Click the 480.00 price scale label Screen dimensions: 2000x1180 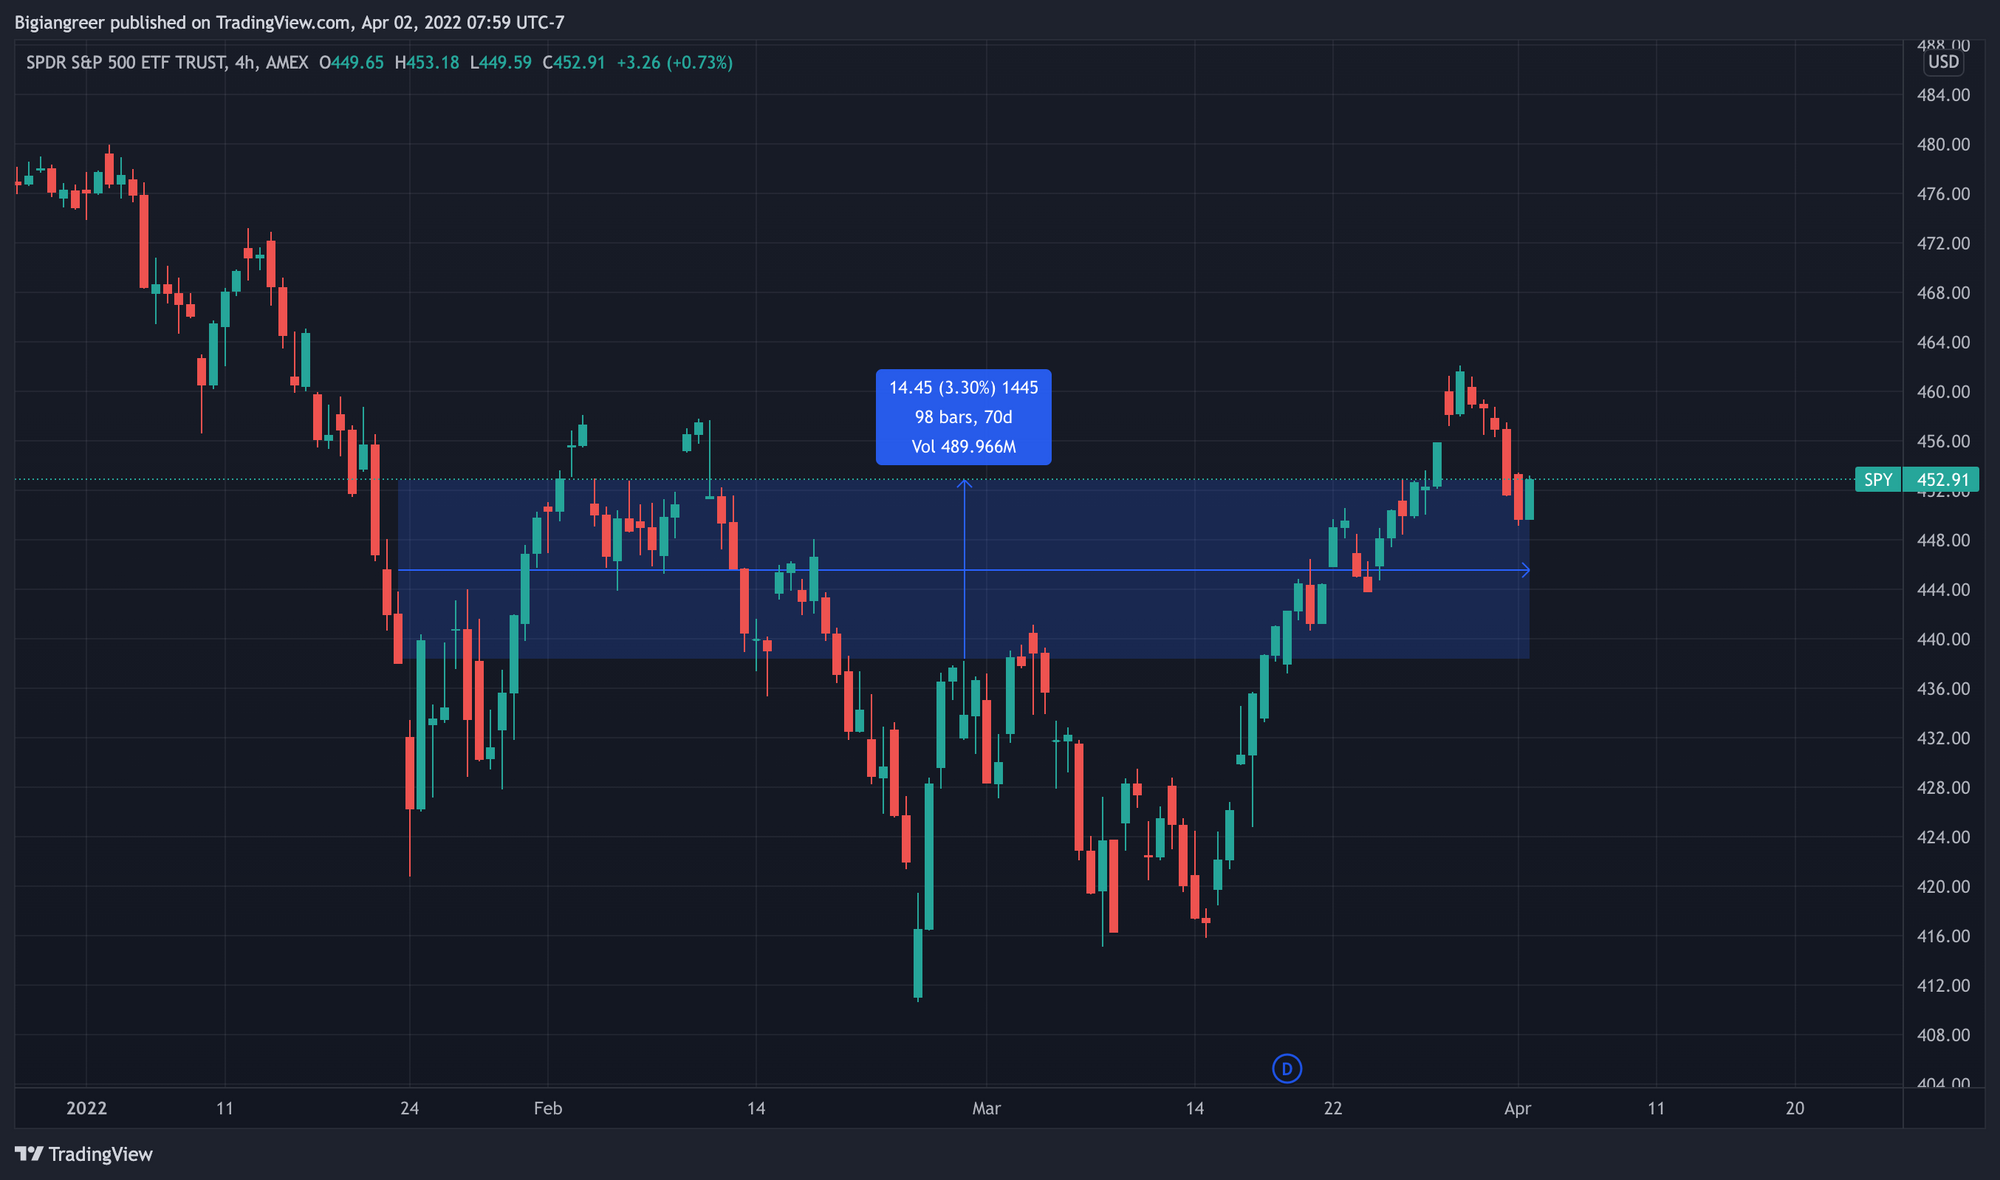1943,145
